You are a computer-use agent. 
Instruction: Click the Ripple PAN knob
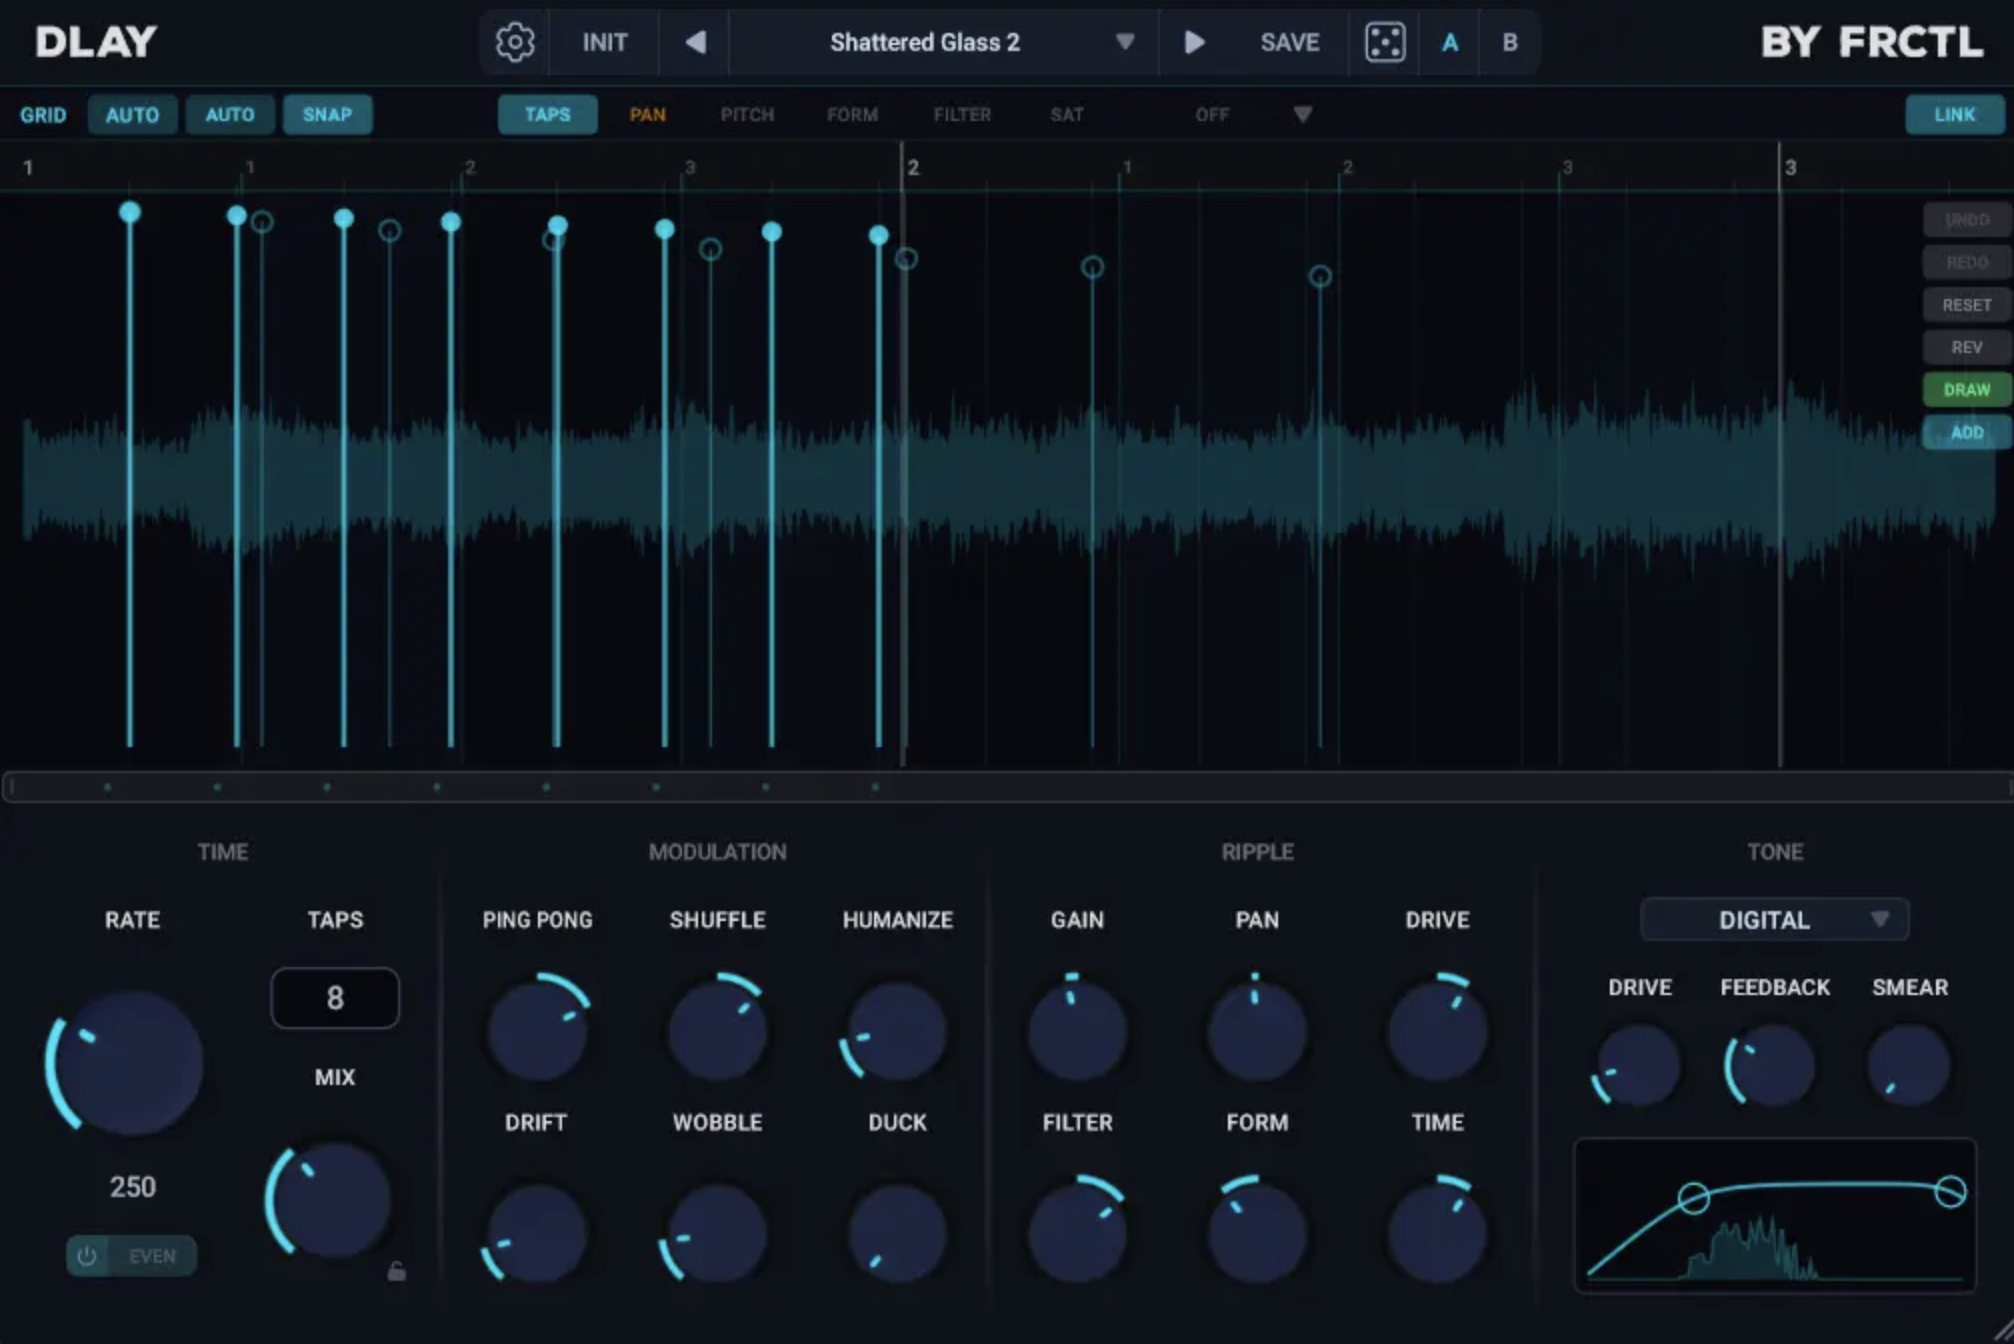(x=1257, y=1030)
